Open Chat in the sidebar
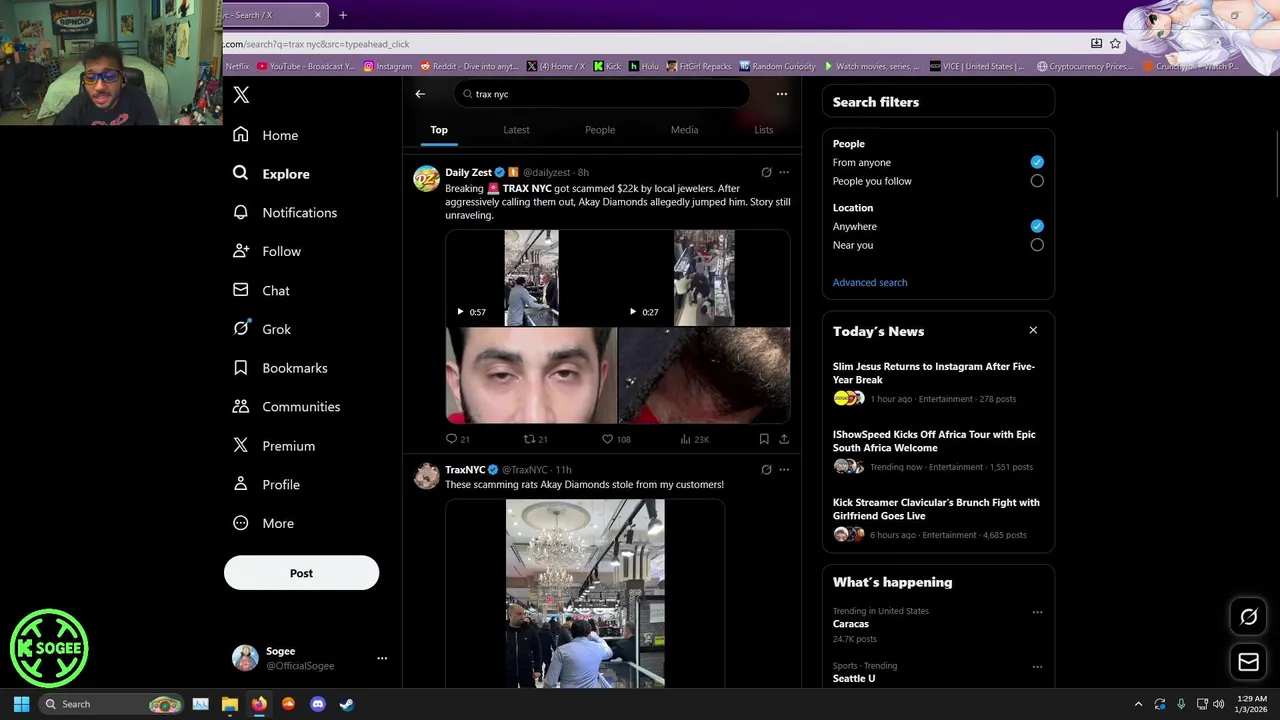This screenshot has height=720, width=1280. pos(262,290)
